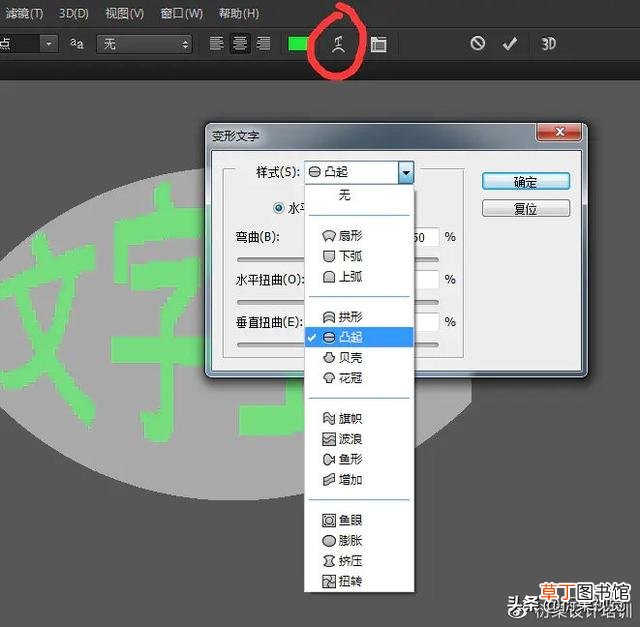The image size is (640, 627).
Task: Open the green text color swatch
Action: tap(298, 44)
